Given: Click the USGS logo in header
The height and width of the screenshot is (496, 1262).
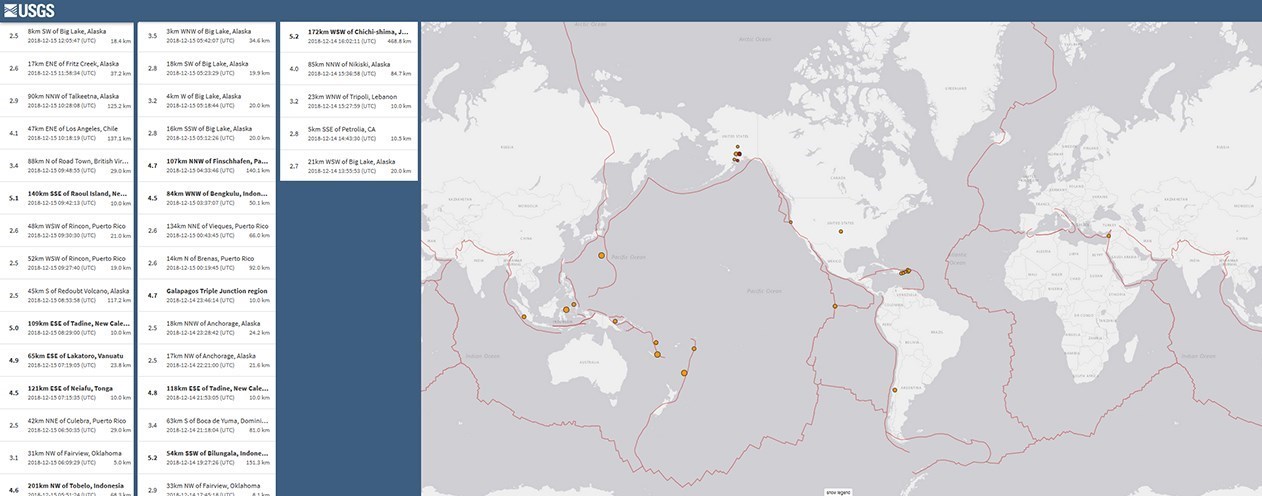Looking at the screenshot, I should pyautogui.click(x=28, y=10).
